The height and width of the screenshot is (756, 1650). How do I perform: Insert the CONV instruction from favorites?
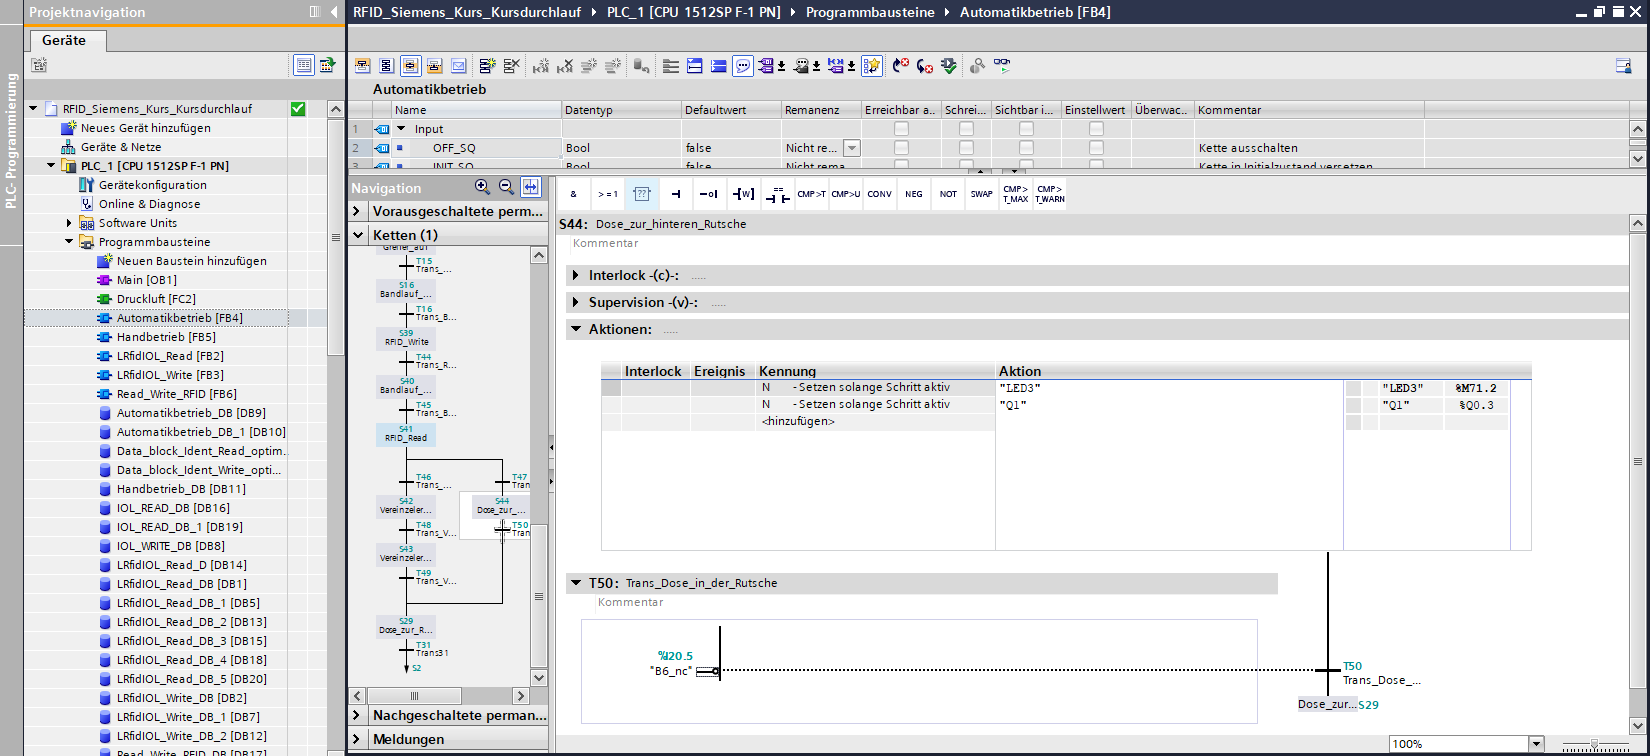coord(879,194)
